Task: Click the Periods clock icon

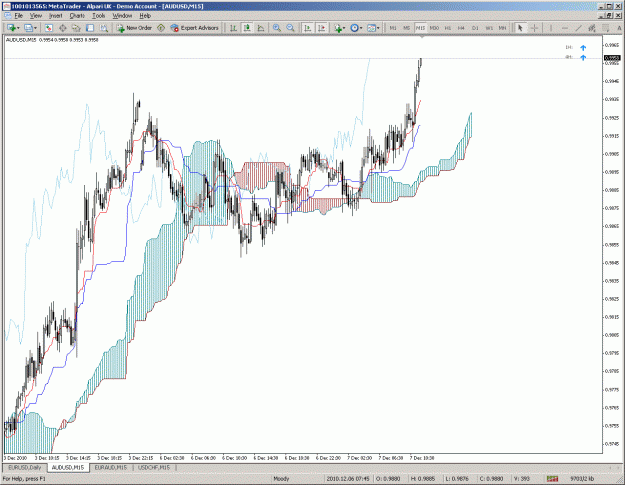Action: coord(354,28)
